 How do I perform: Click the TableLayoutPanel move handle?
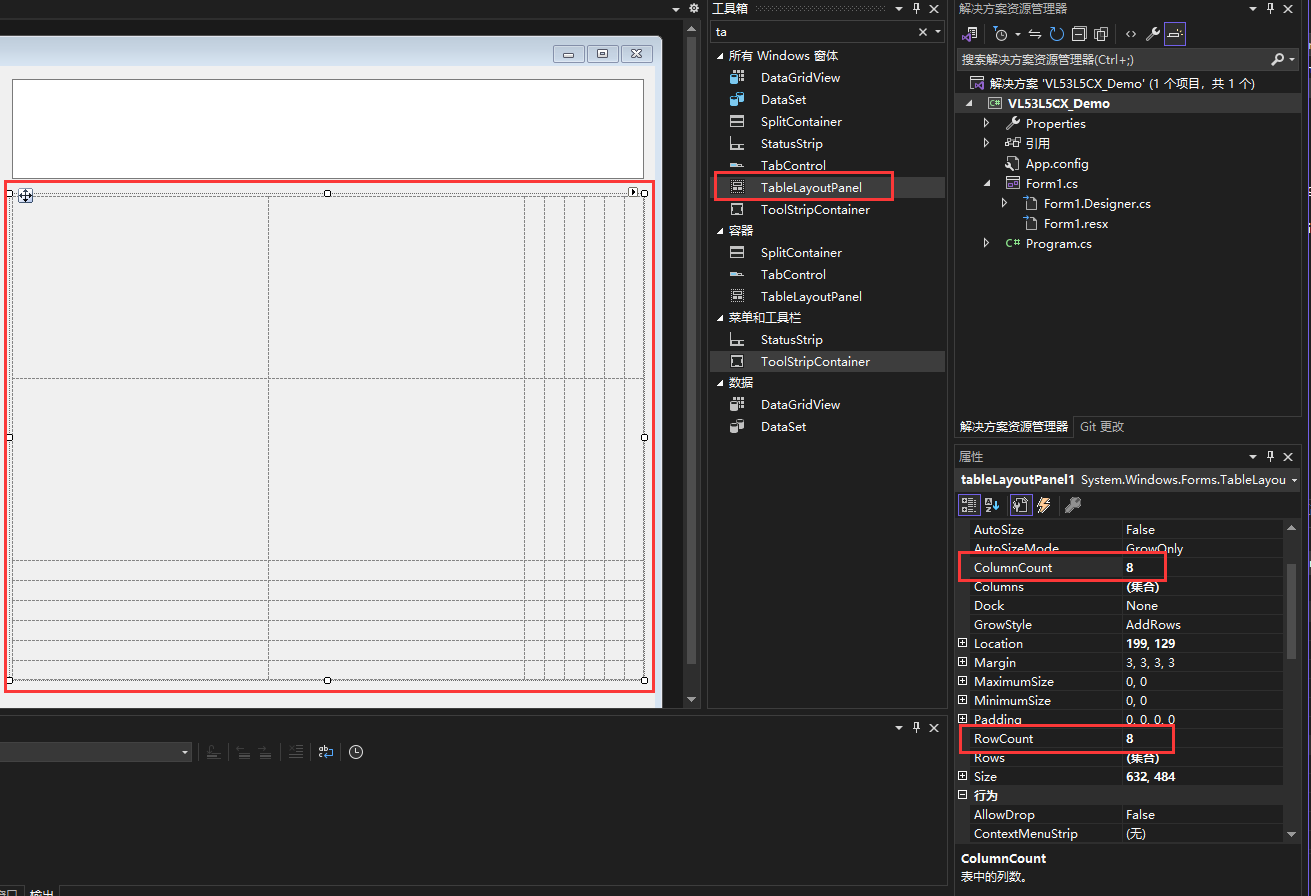[x=26, y=195]
